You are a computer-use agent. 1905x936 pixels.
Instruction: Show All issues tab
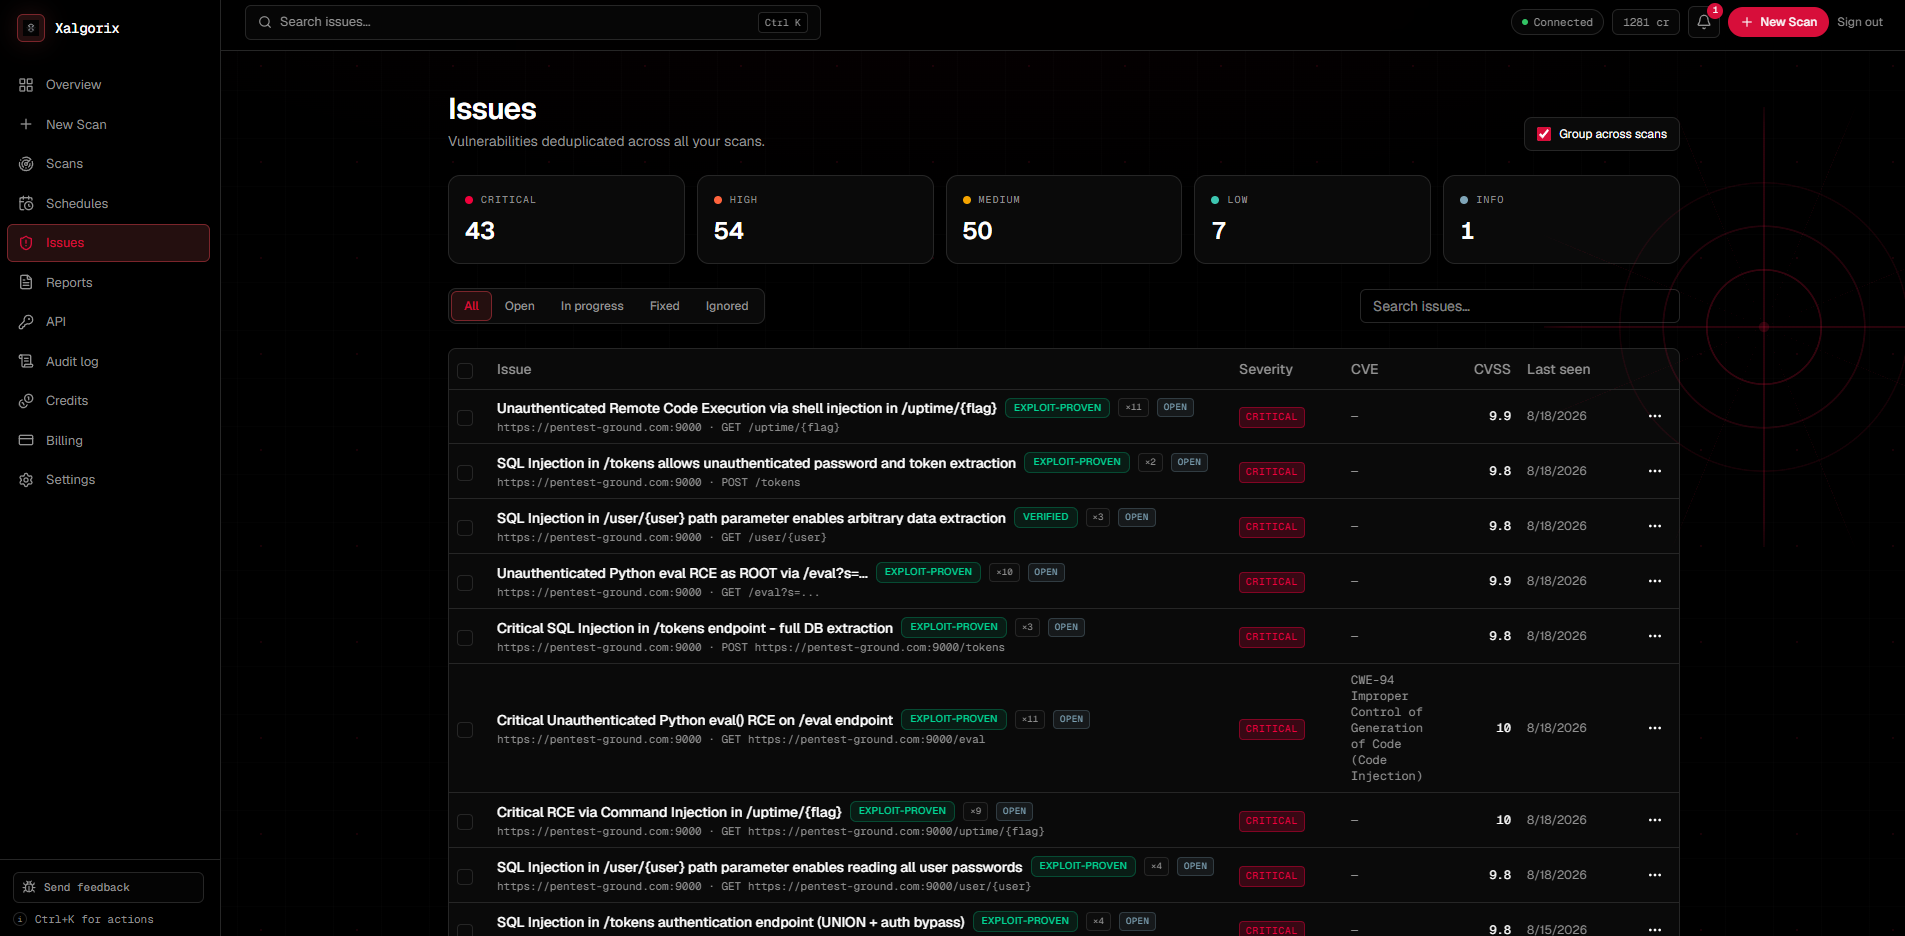click(x=471, y=306)
